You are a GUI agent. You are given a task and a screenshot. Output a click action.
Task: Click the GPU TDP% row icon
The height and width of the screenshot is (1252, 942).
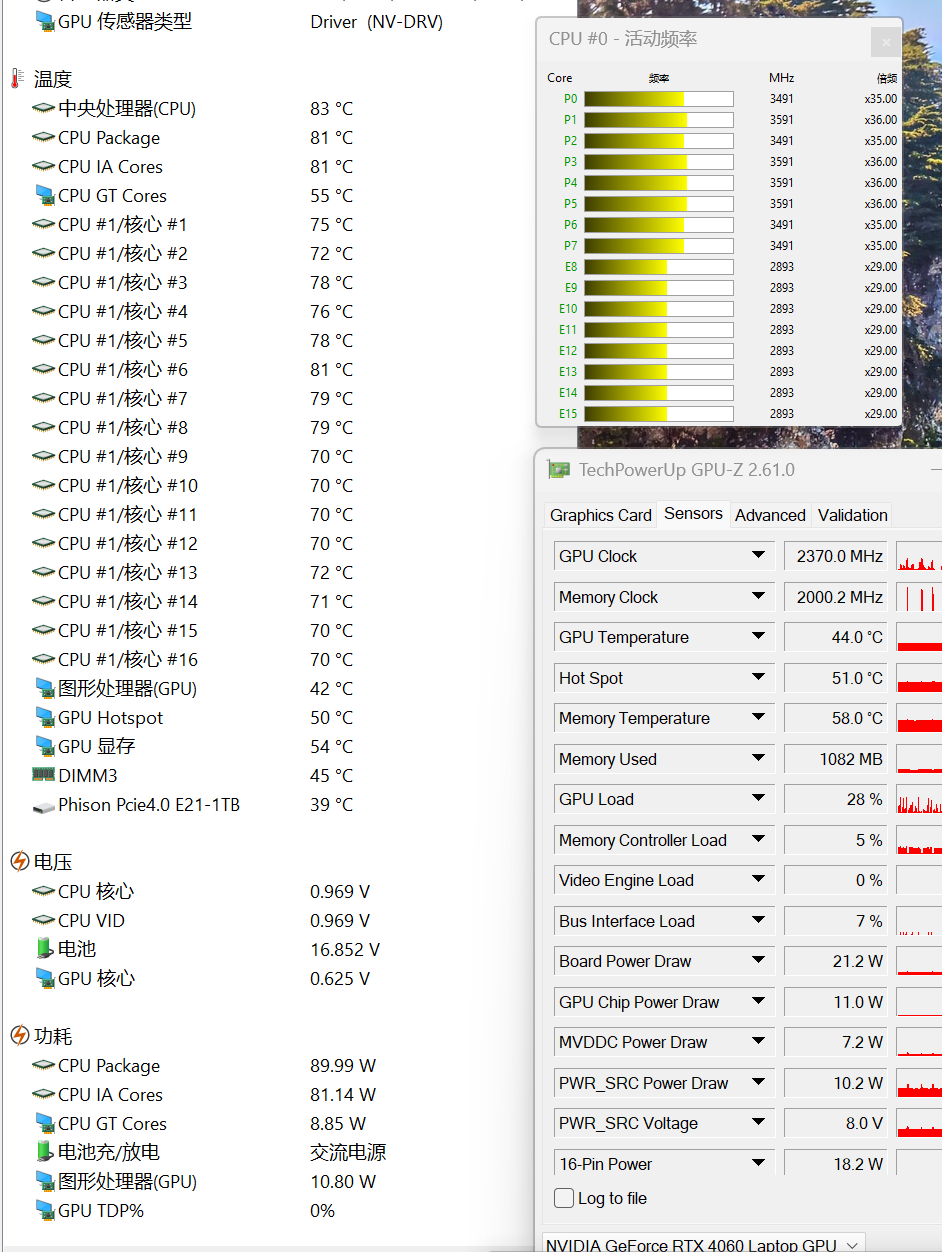pyautogui.click(x=44, y=1210)
